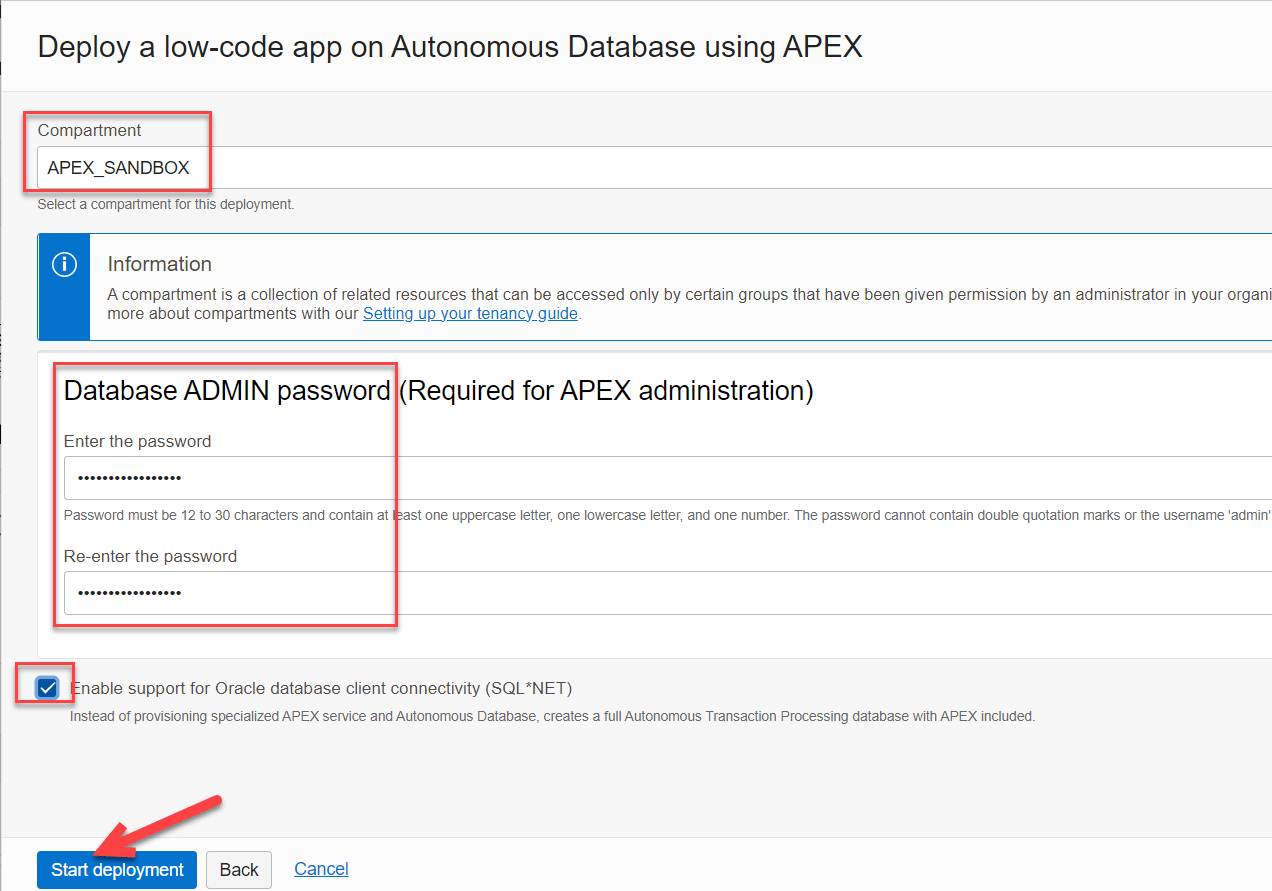The image size is (1272, 891).
Task: Click the 'Instead of provisioning specialized APEX' description
Action: pyautogui.click(x=552, y=716)
